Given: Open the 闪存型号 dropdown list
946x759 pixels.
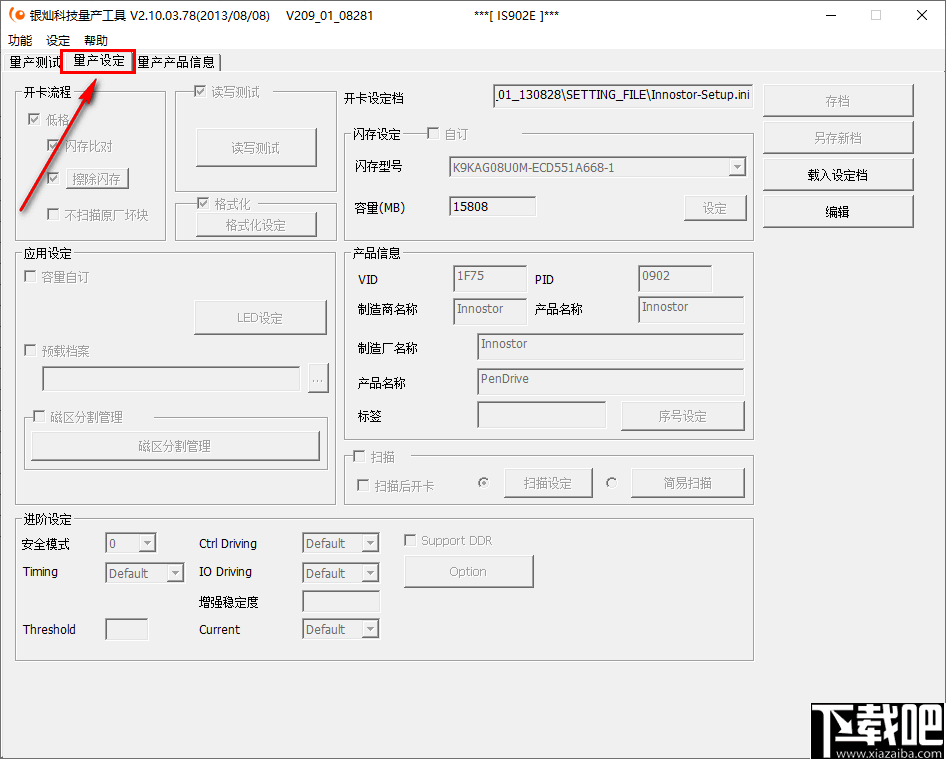Looking at the screenshot, I should pos(737,167).
